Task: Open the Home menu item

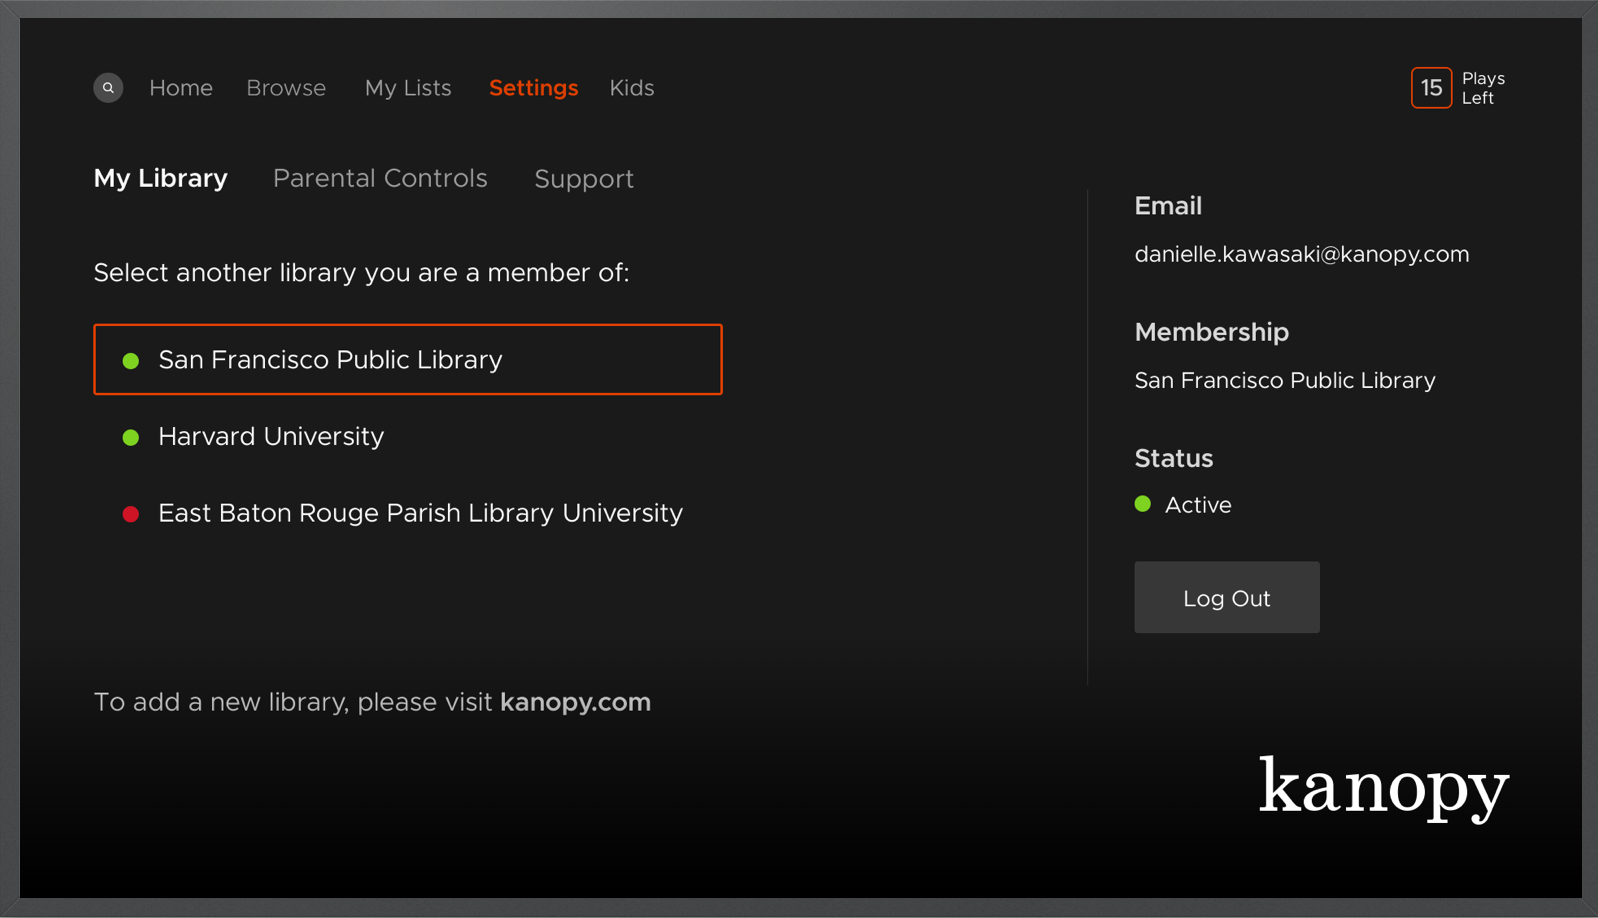Action: pyautogui.click(x=181, y=88)
